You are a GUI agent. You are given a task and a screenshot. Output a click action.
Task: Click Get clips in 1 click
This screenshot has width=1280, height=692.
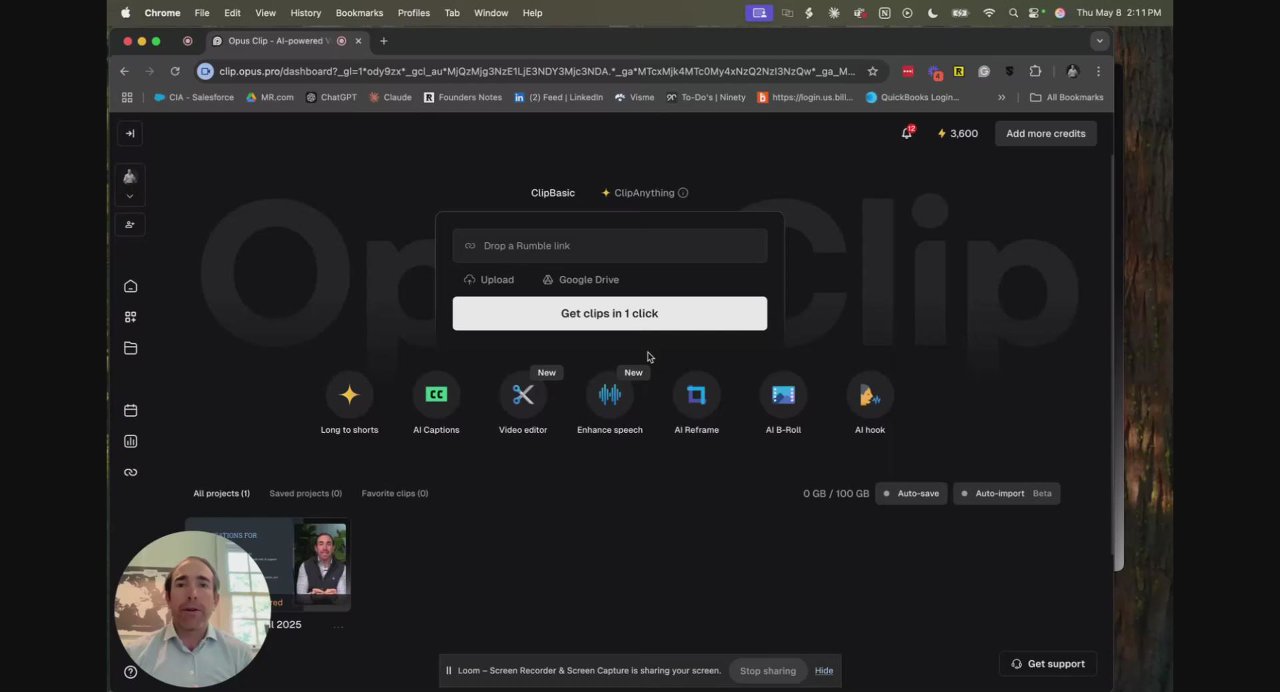610,313
